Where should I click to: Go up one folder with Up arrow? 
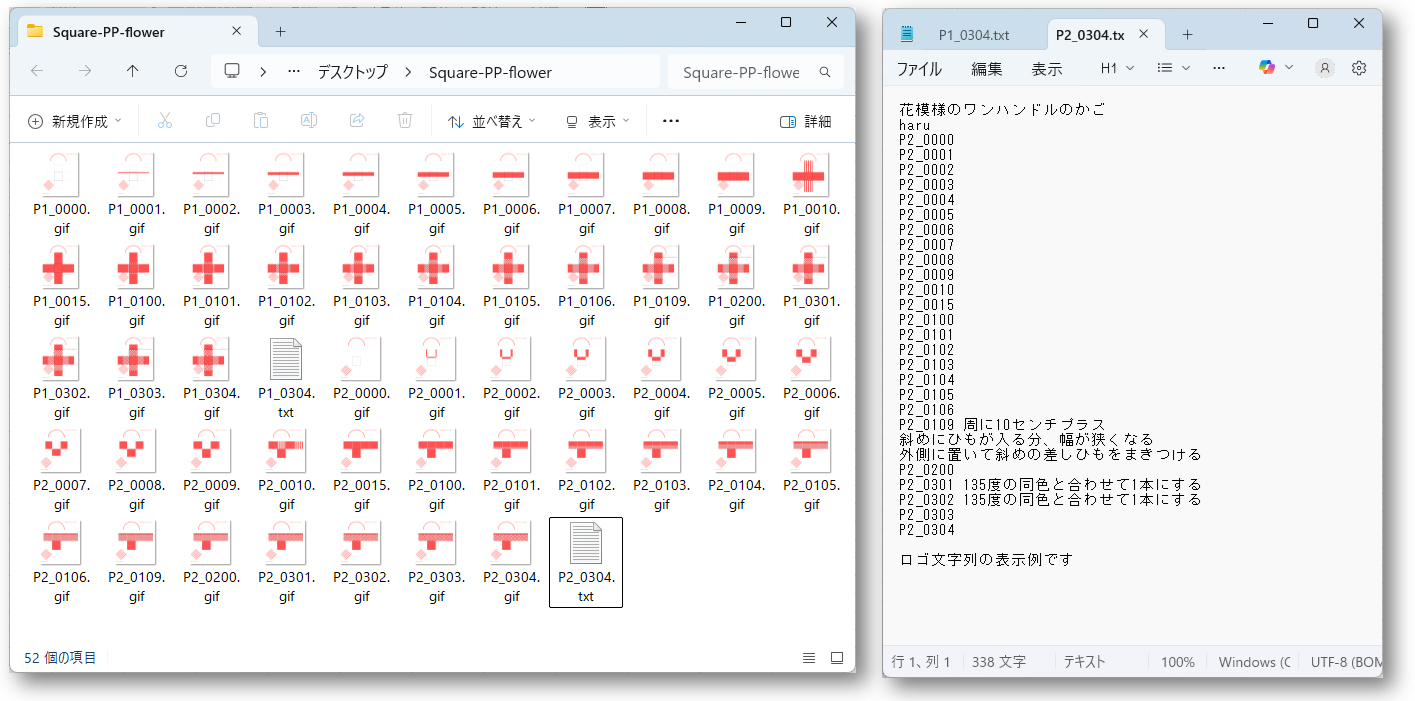(x=133, y=71)
